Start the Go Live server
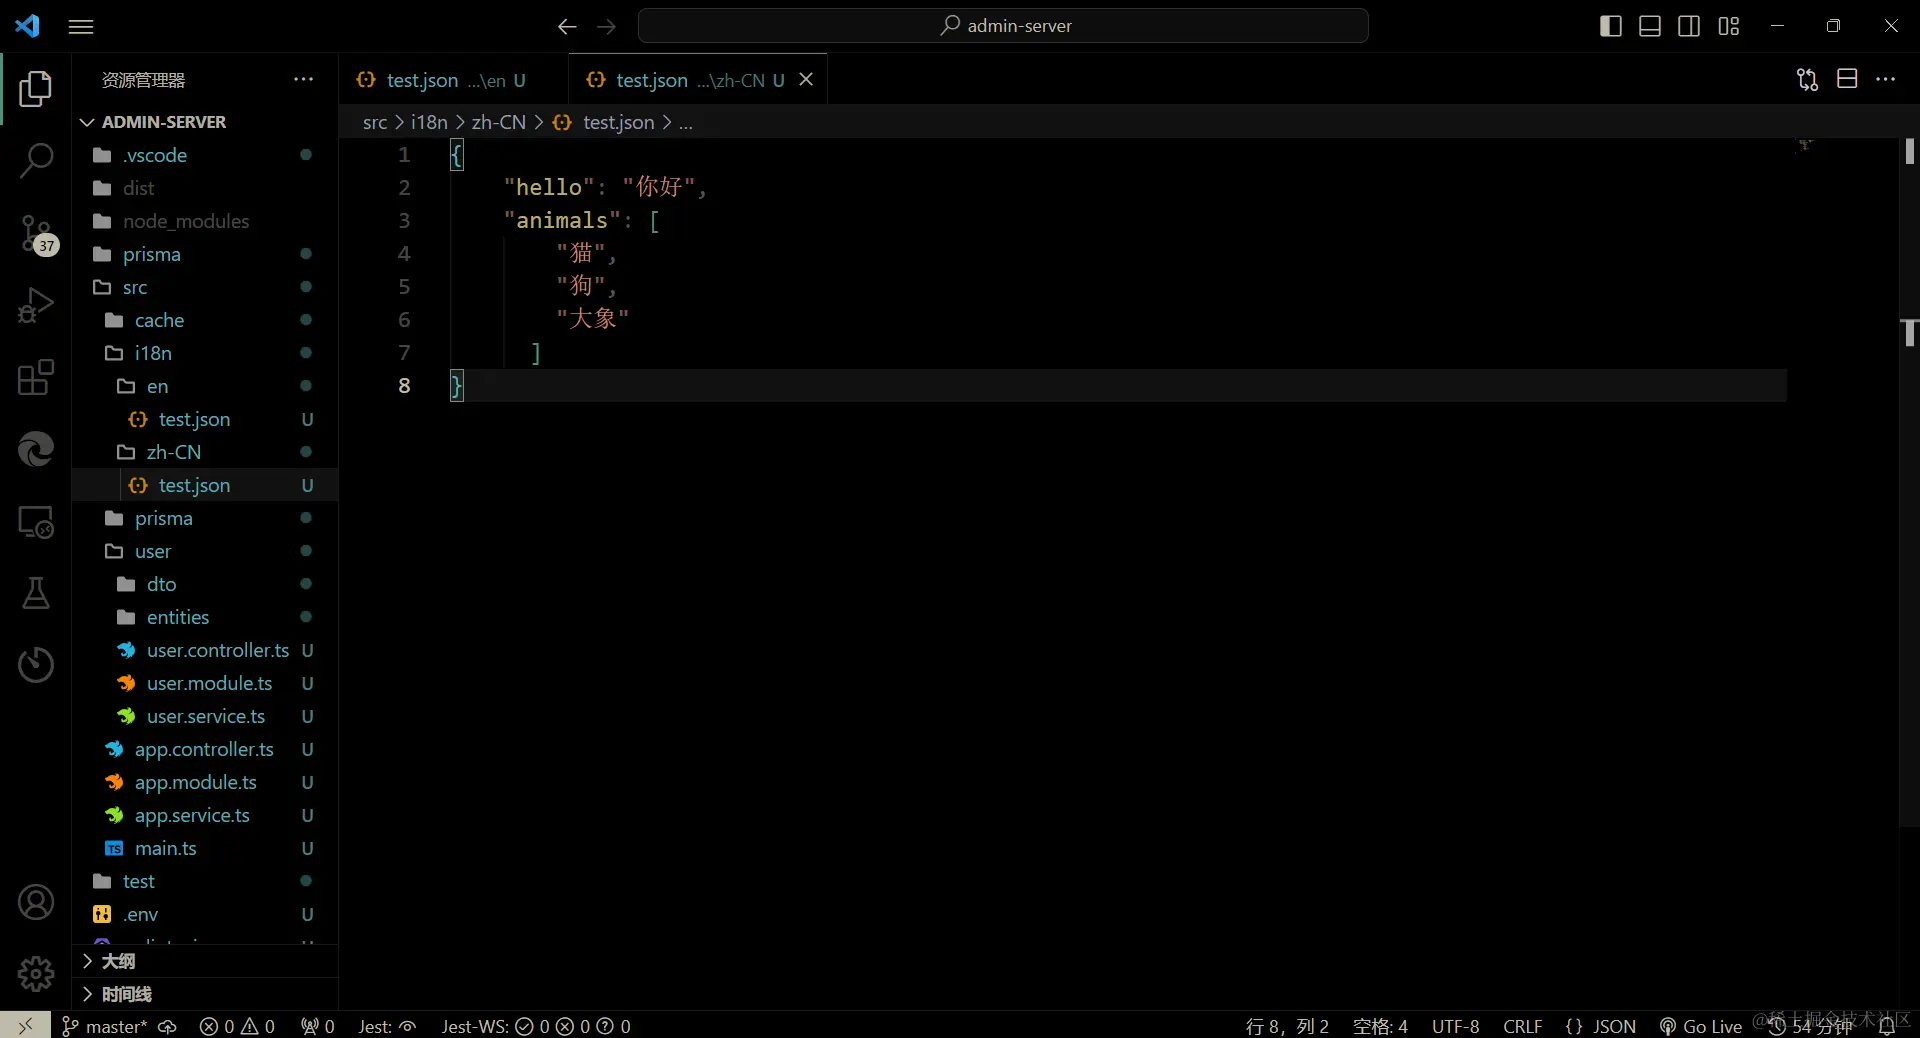Screen dimensions: 1920x1038 [x=1701, y=1026]
